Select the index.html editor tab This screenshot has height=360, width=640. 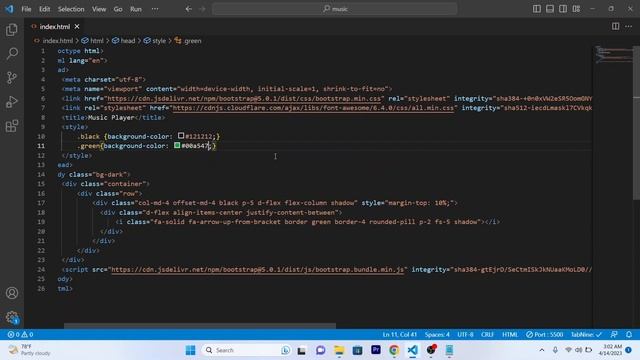pyautogui.click(x=55, y=27)
